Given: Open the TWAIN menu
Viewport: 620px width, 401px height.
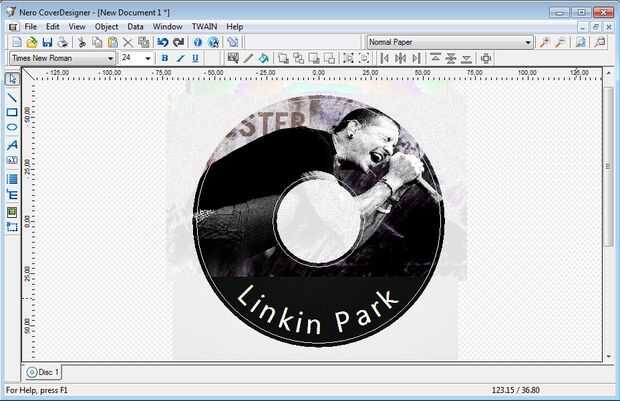Looking at the screenshot, I should click(x=204, y=27).
